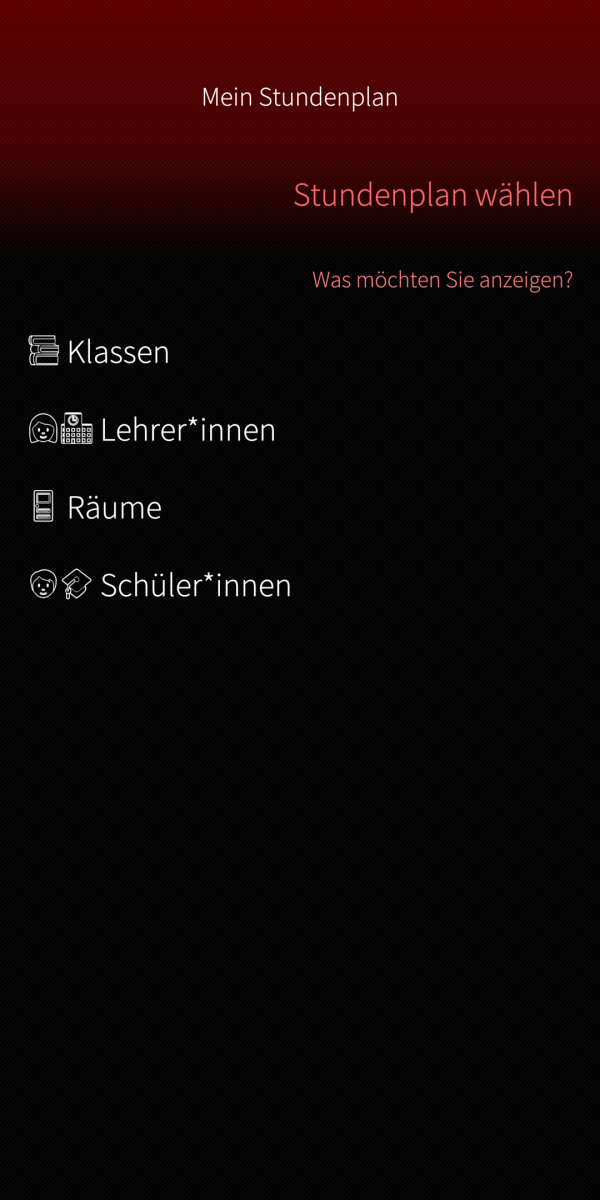Image resolution: width=600 pixels, height=1200 pixels.
Task: Click the word Mein in the top header
Action: [227, 97]
